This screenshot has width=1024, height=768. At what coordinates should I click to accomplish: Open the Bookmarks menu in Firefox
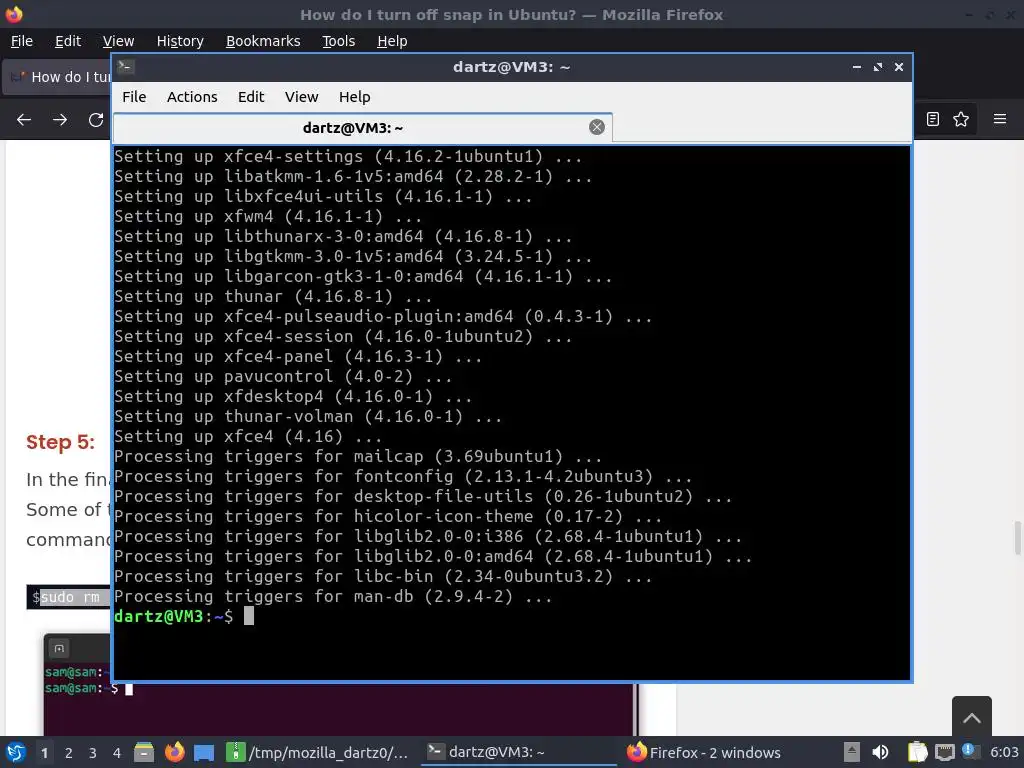(x=263, y=41)
